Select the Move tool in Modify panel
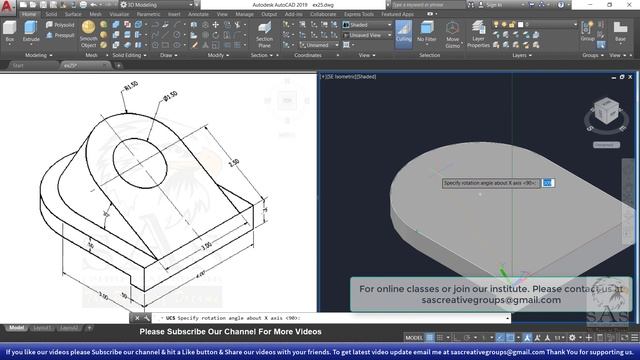640x360 pixels. (x=216, y=25)
